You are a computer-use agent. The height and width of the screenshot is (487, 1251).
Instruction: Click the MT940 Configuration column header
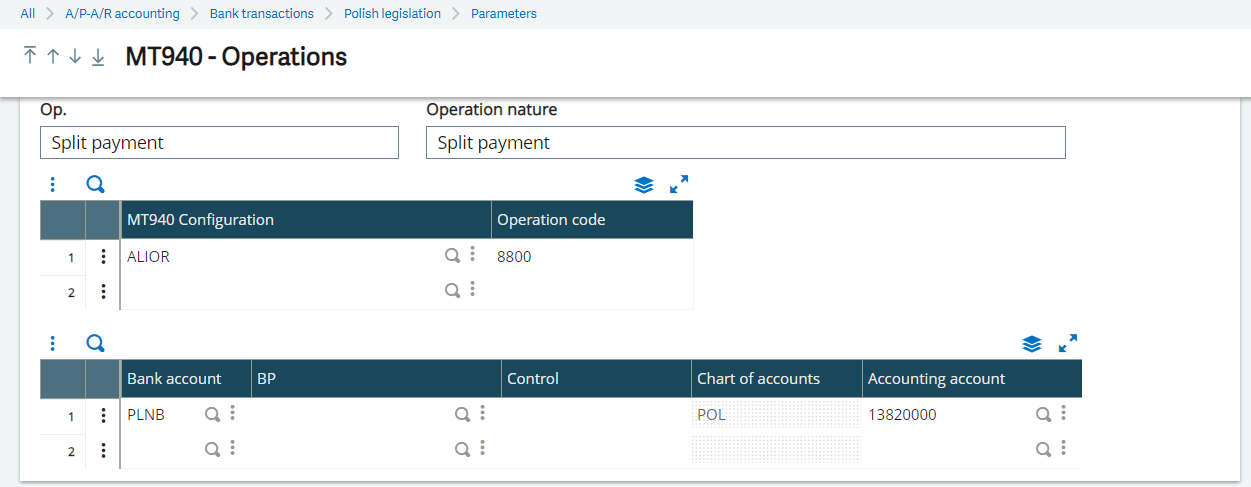[x=306, y=220]
